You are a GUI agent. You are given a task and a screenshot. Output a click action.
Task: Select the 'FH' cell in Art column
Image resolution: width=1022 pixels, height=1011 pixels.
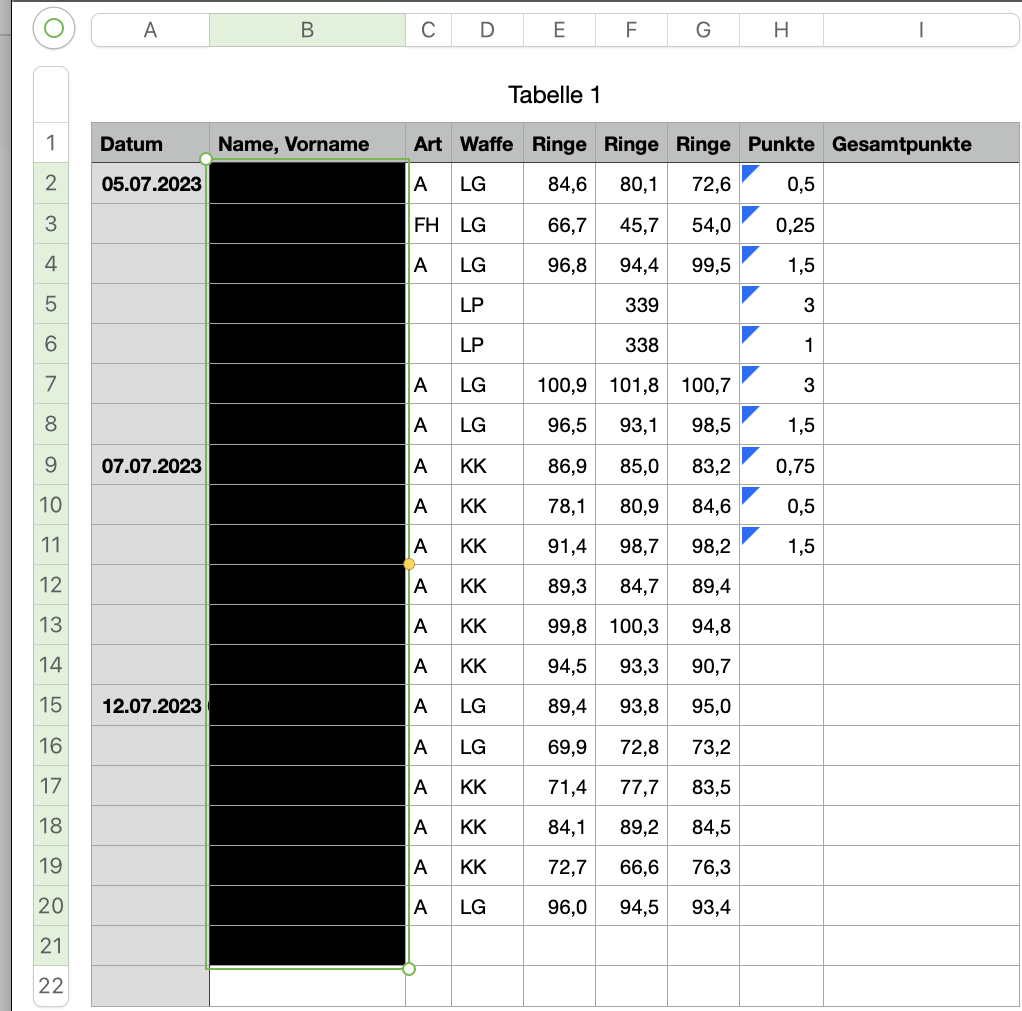click(428, 224)
